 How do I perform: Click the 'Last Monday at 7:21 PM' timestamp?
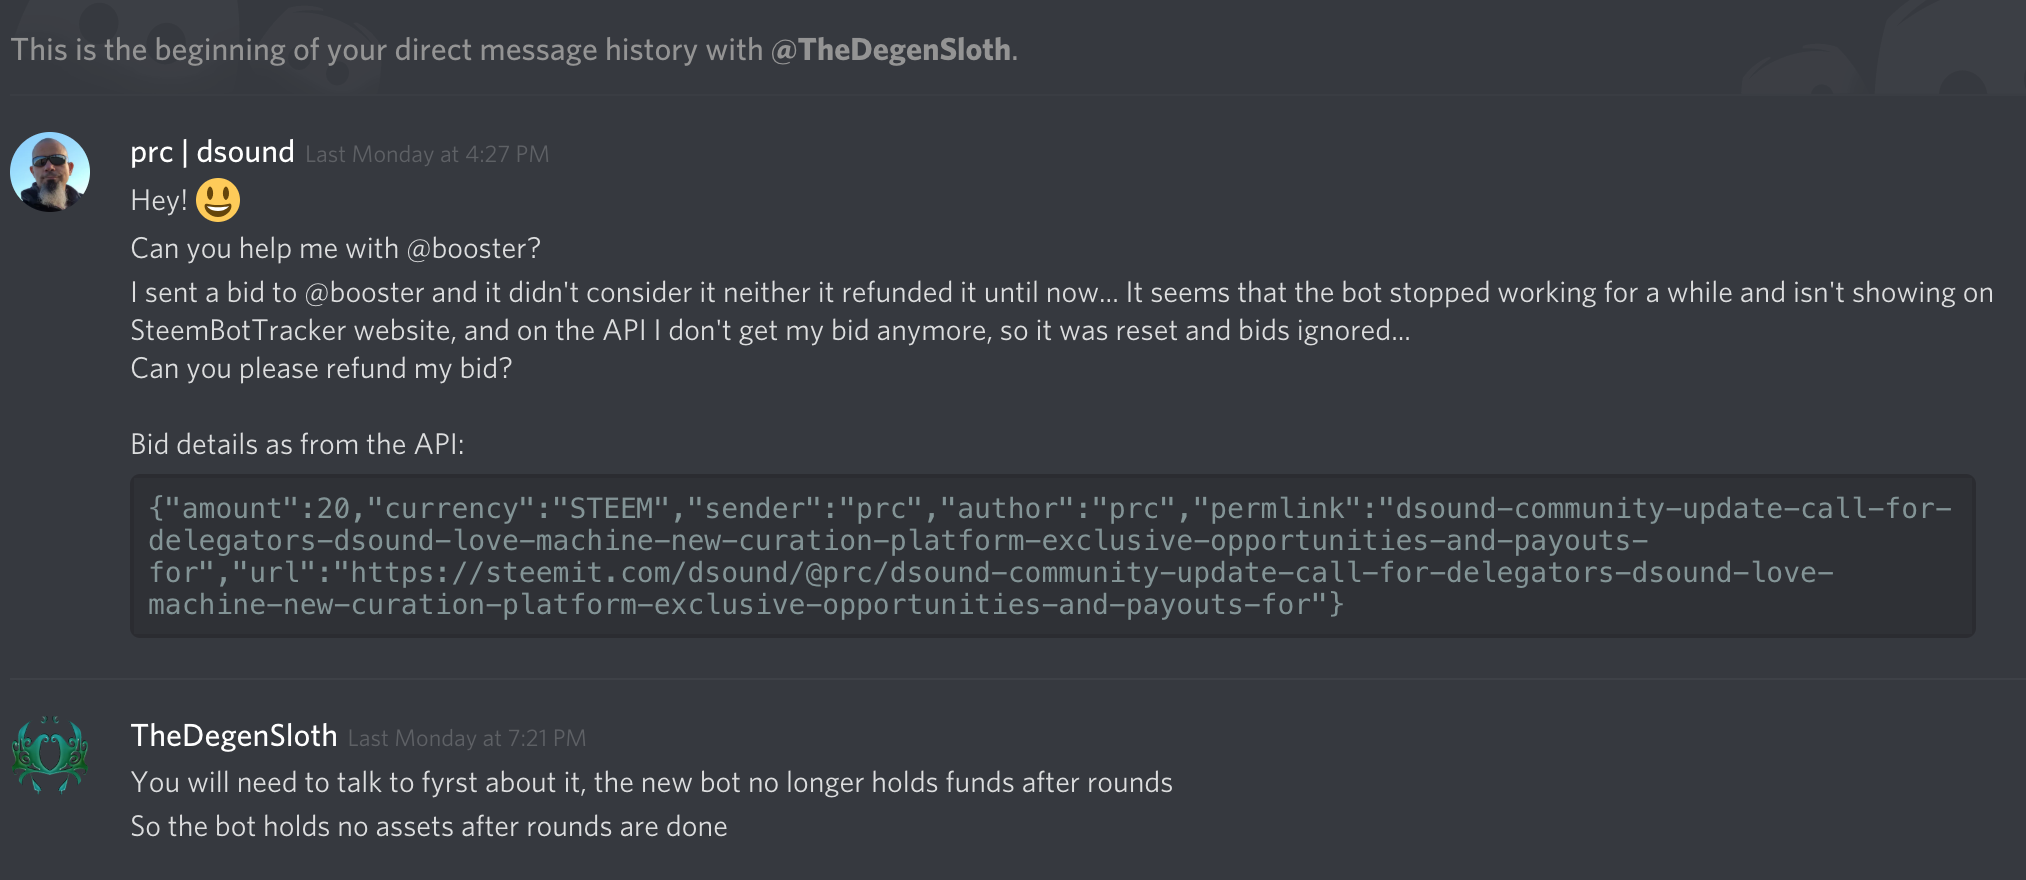[467, 738]
